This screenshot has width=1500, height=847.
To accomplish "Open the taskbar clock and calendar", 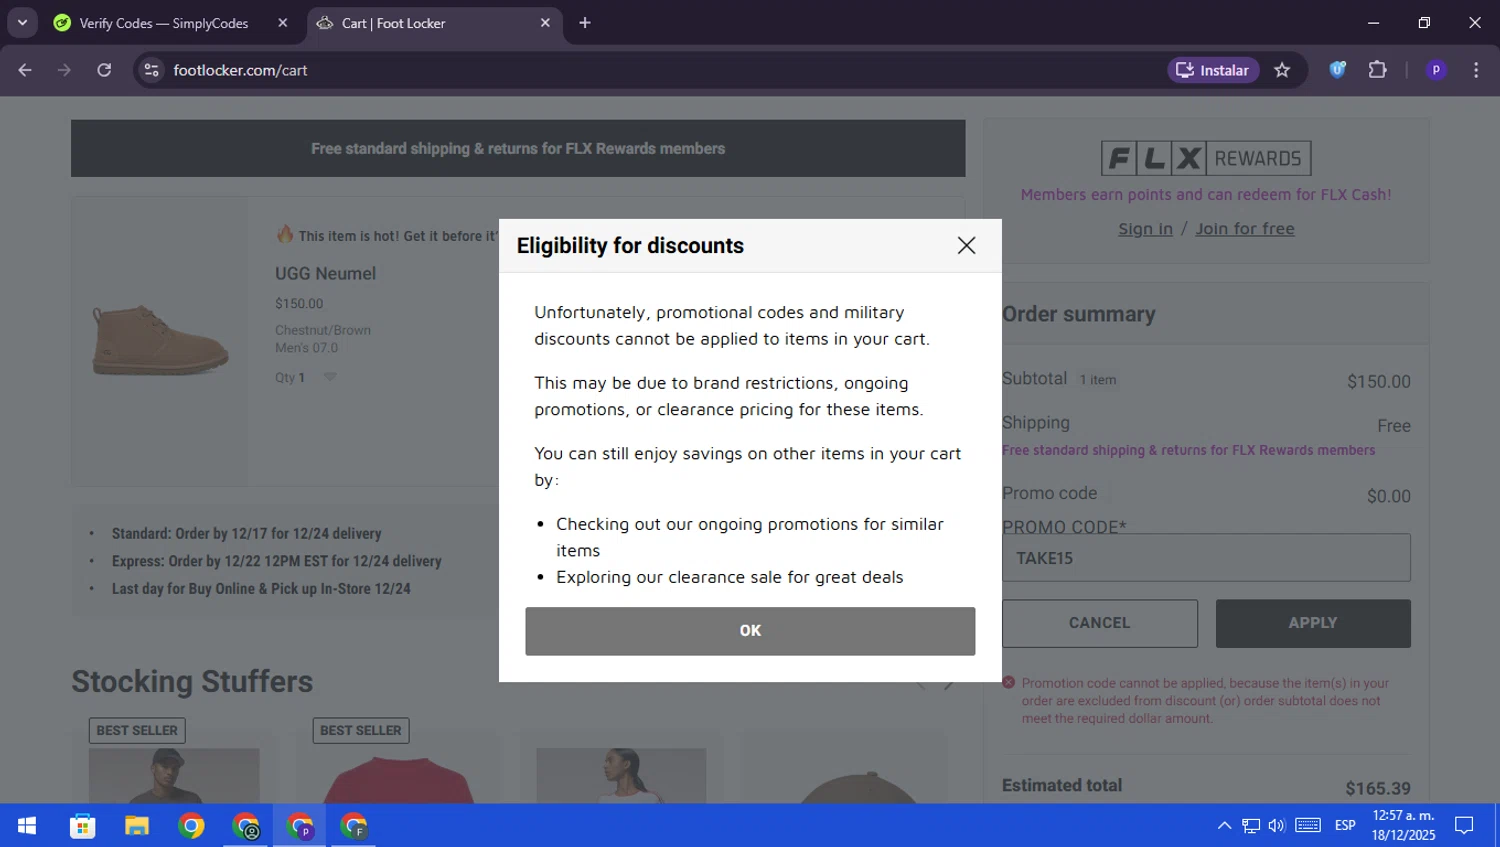I will [1403, 826].
